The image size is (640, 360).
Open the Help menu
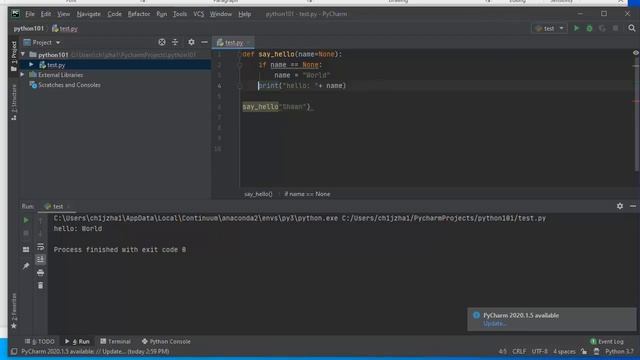(x=244, y=14)
